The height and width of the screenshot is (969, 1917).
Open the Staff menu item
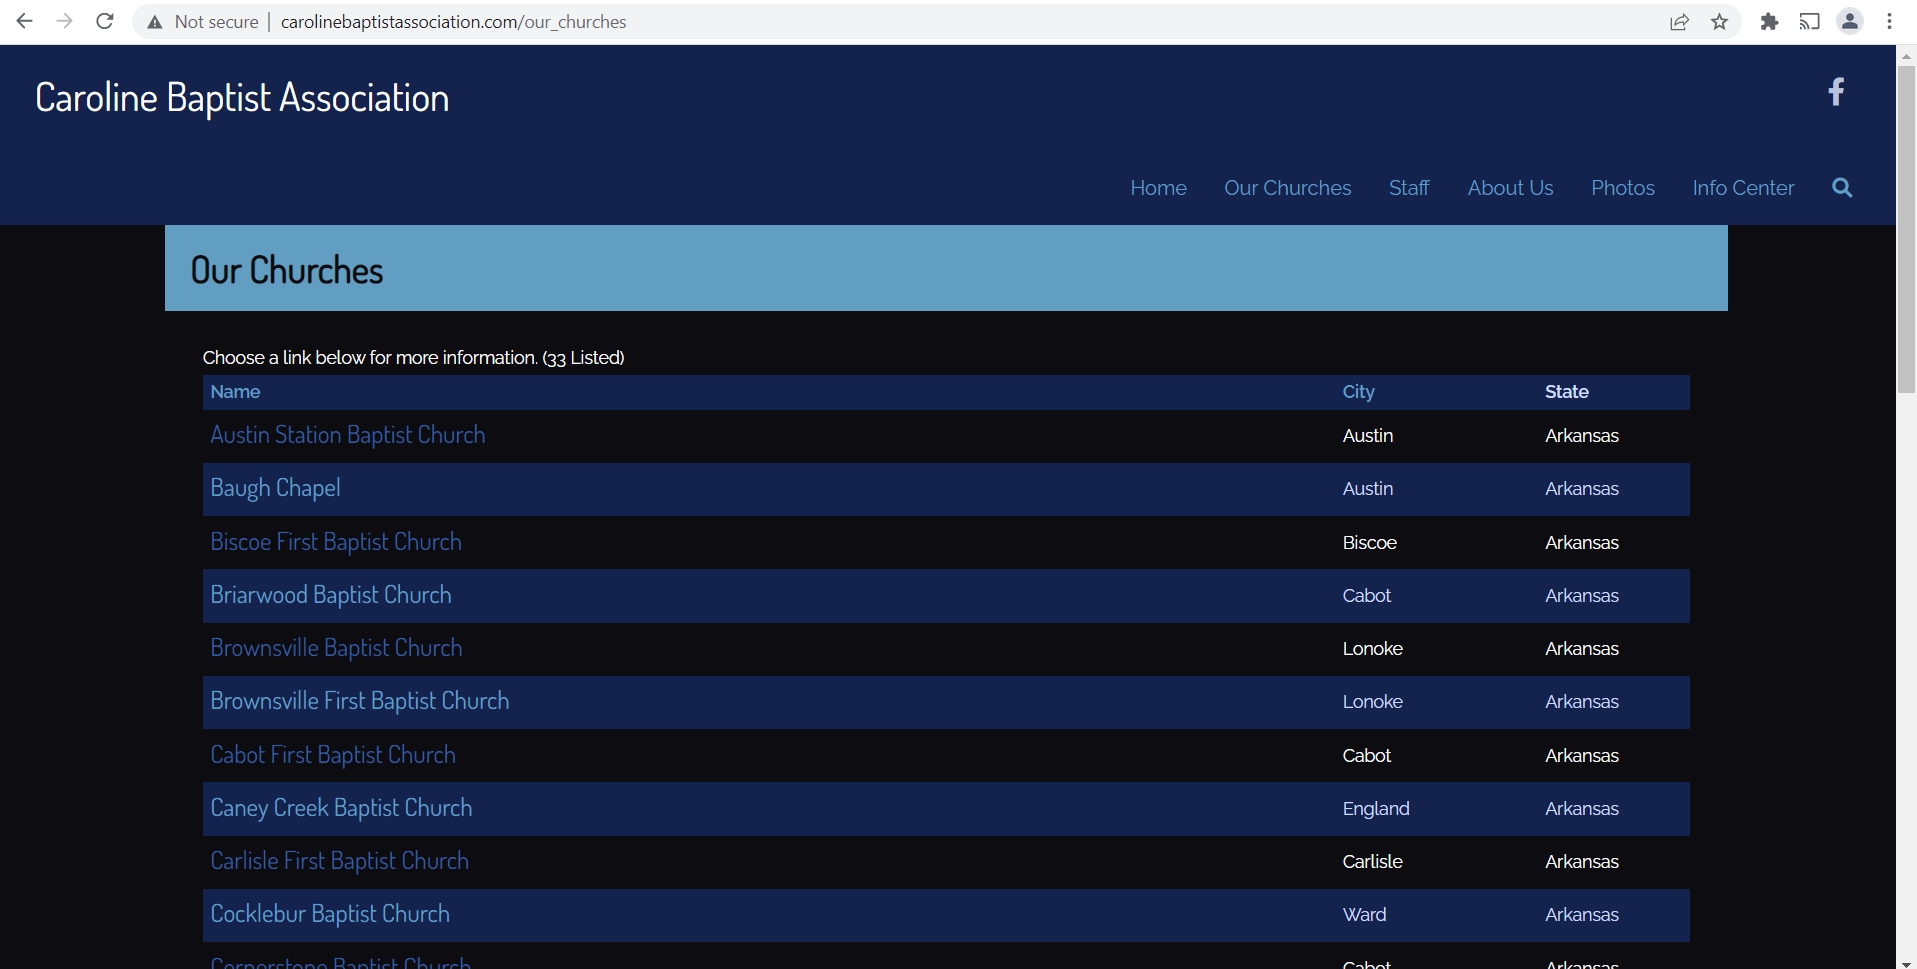click(x=1409, y=188)
